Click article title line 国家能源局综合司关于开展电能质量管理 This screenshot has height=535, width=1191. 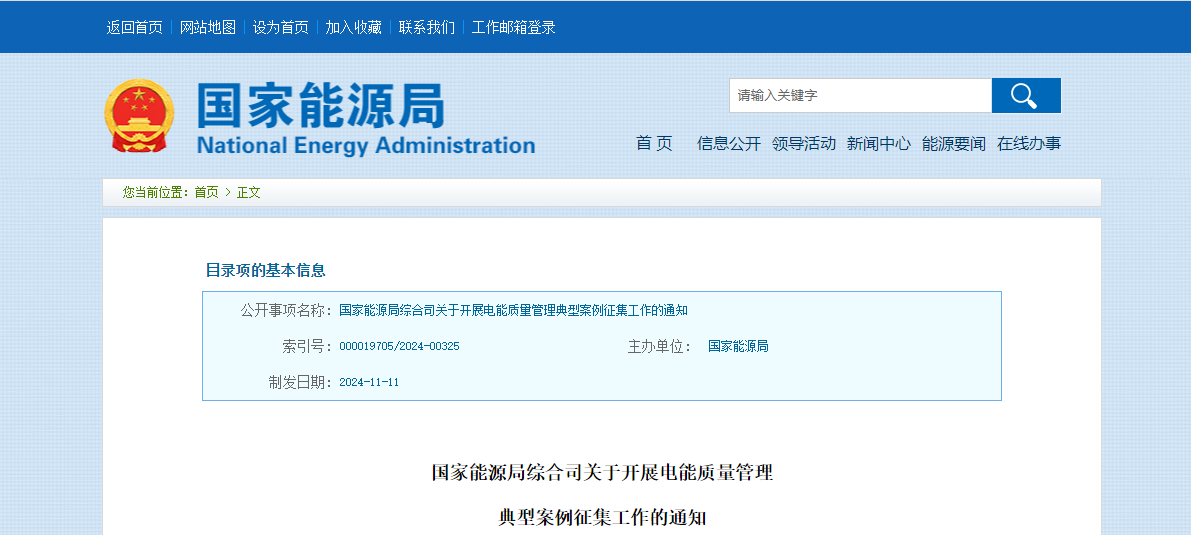coord(602,473)
